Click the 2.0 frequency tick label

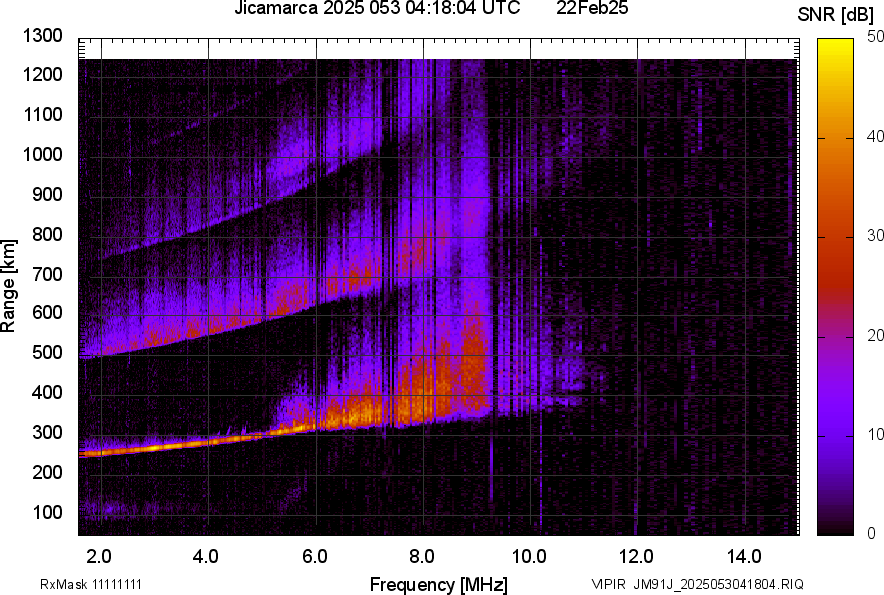tap(99, 557)
